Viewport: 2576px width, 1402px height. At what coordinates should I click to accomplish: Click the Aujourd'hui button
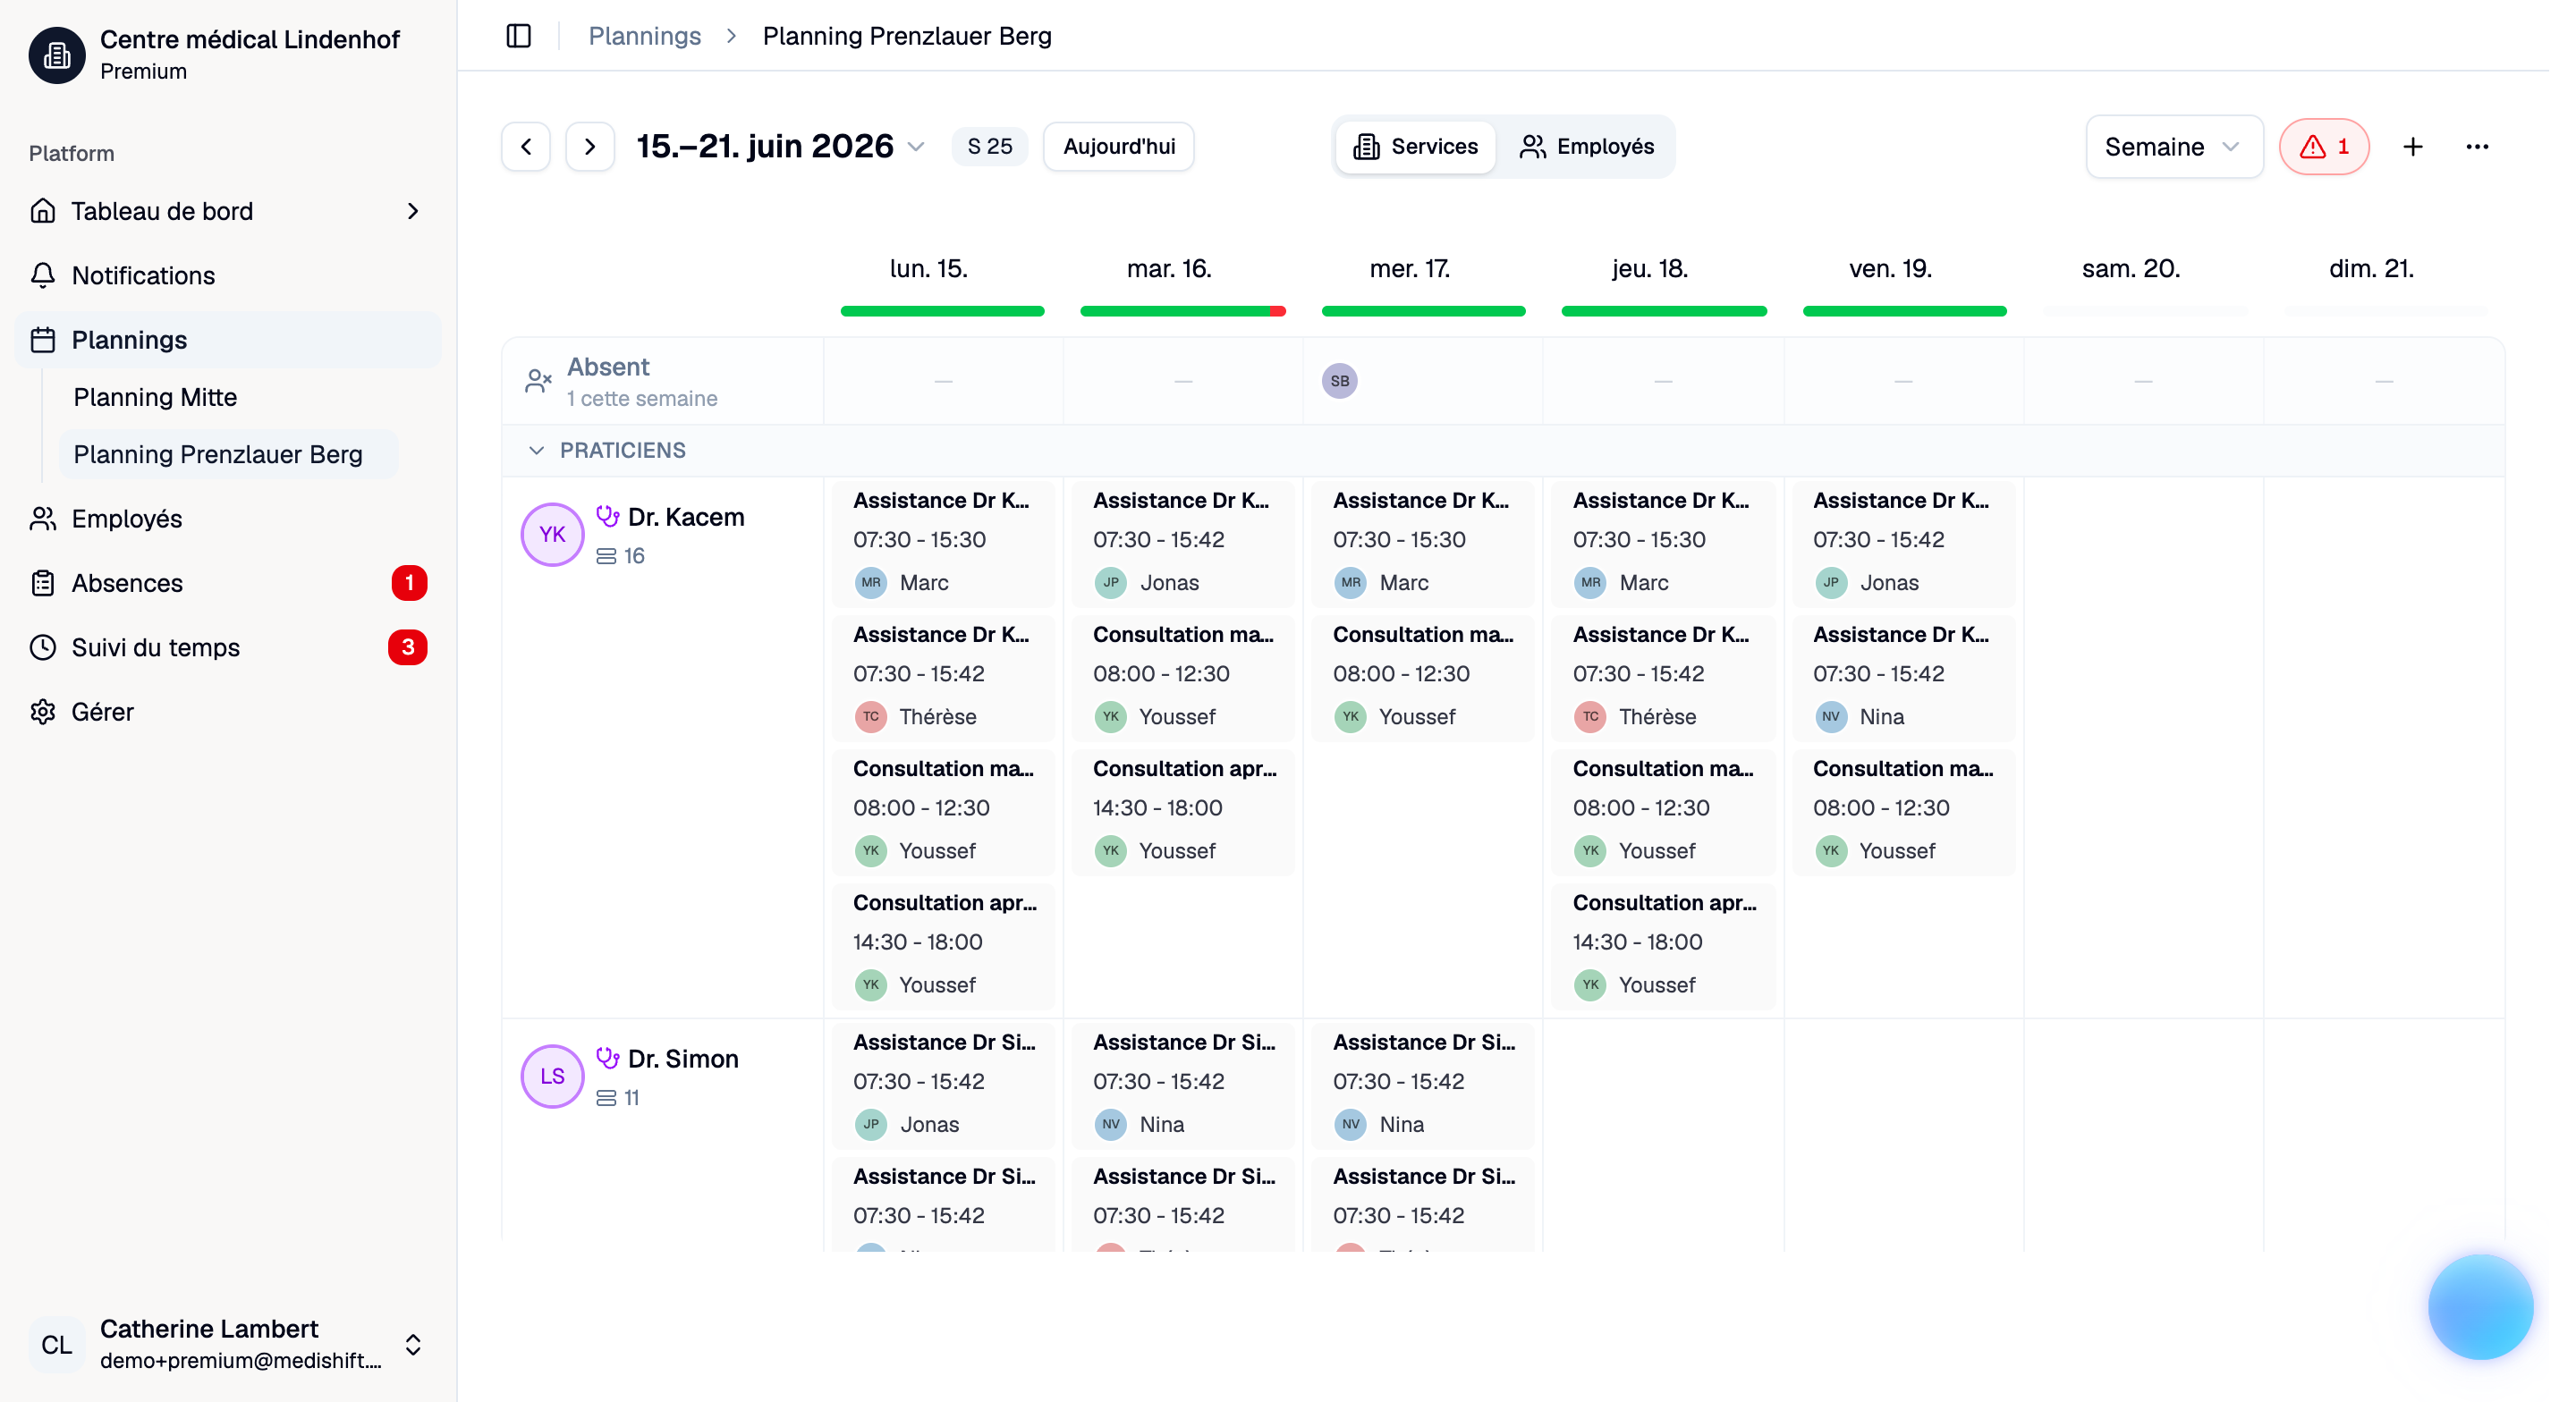[x=1118, y=147]
